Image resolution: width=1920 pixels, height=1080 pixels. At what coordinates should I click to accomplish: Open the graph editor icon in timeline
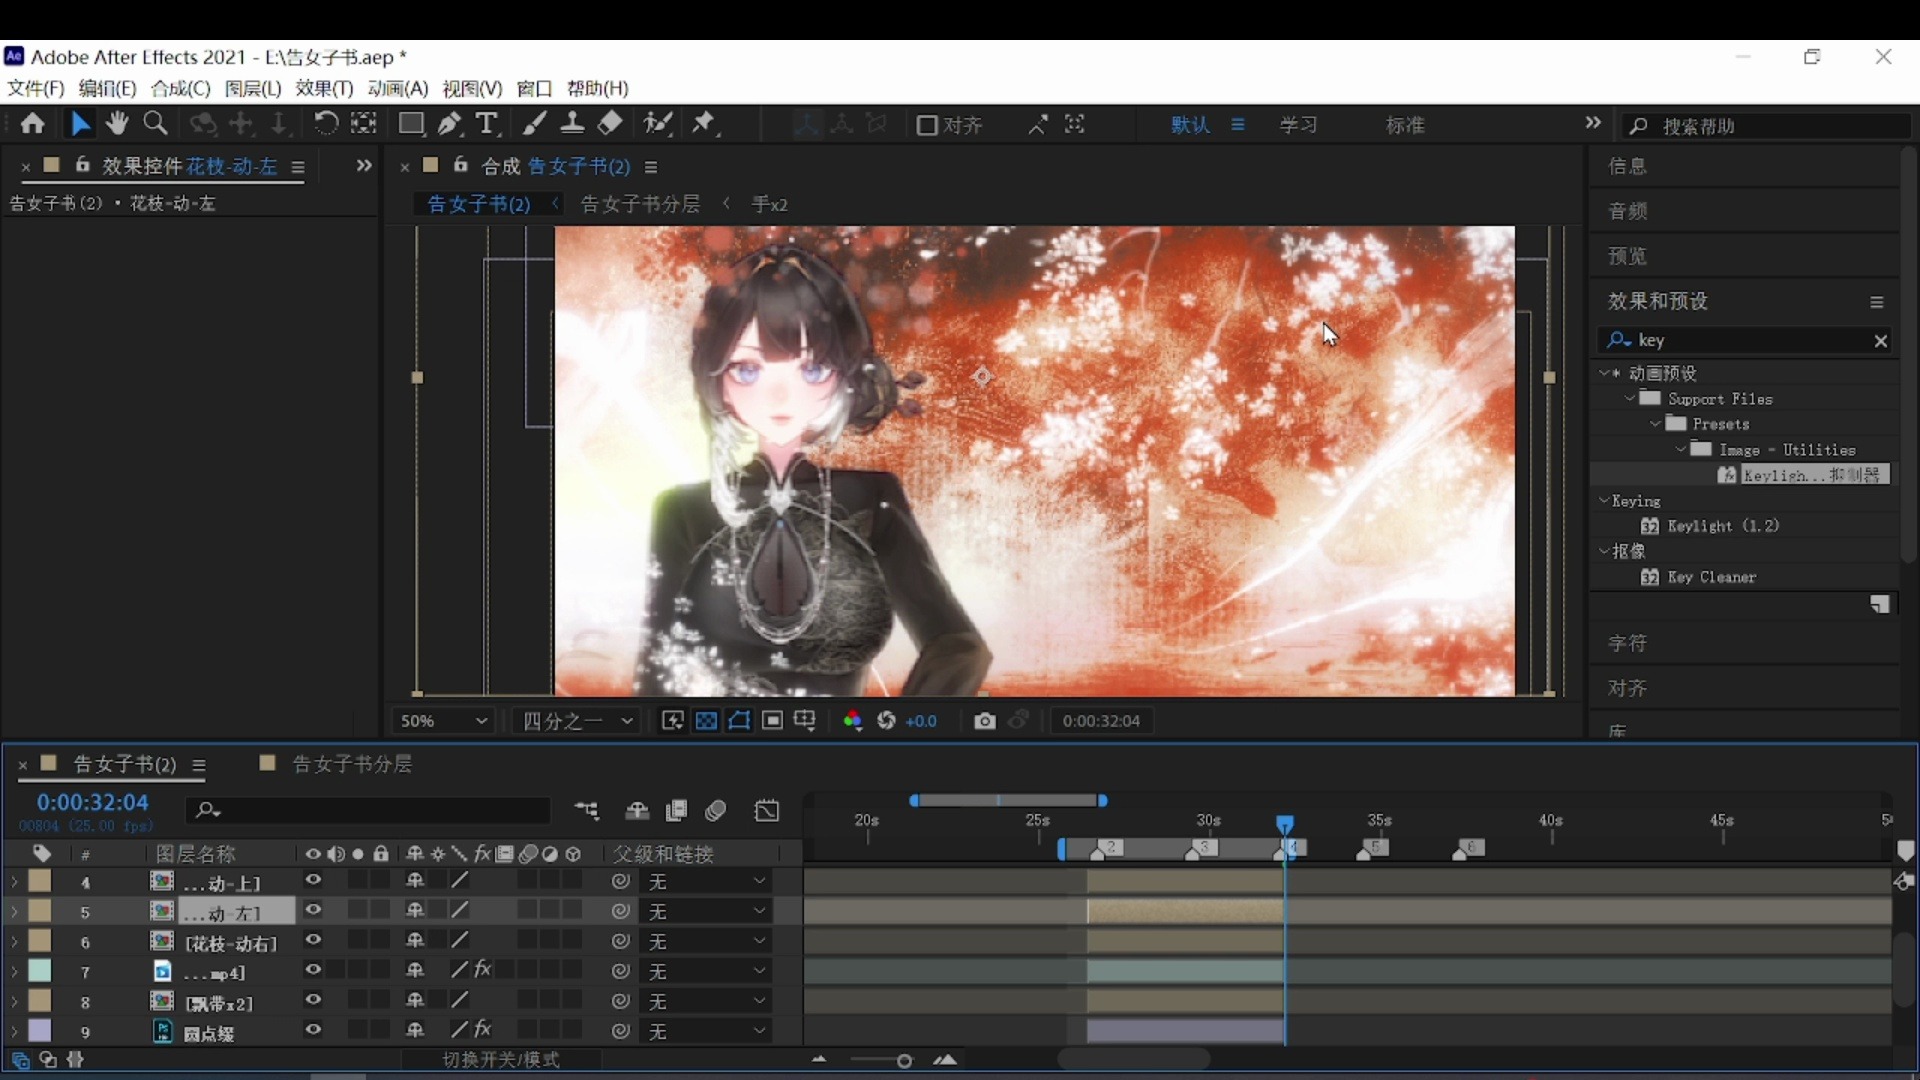(x=767, y=811)
